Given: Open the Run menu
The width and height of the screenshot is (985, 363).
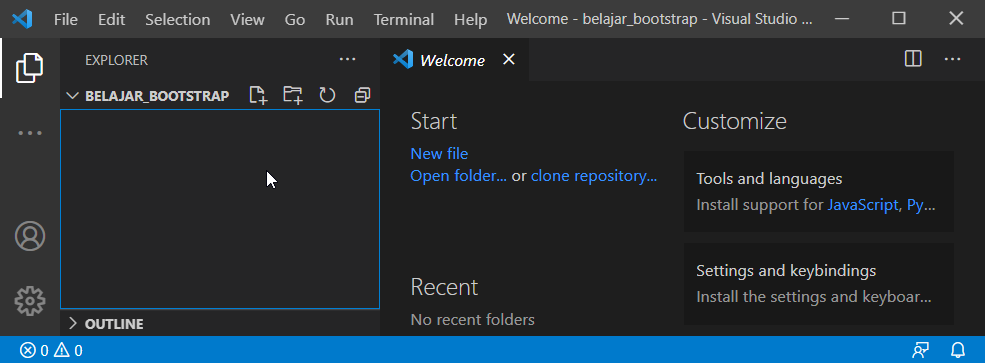Looking at the screenshot, I should (339, 19).
